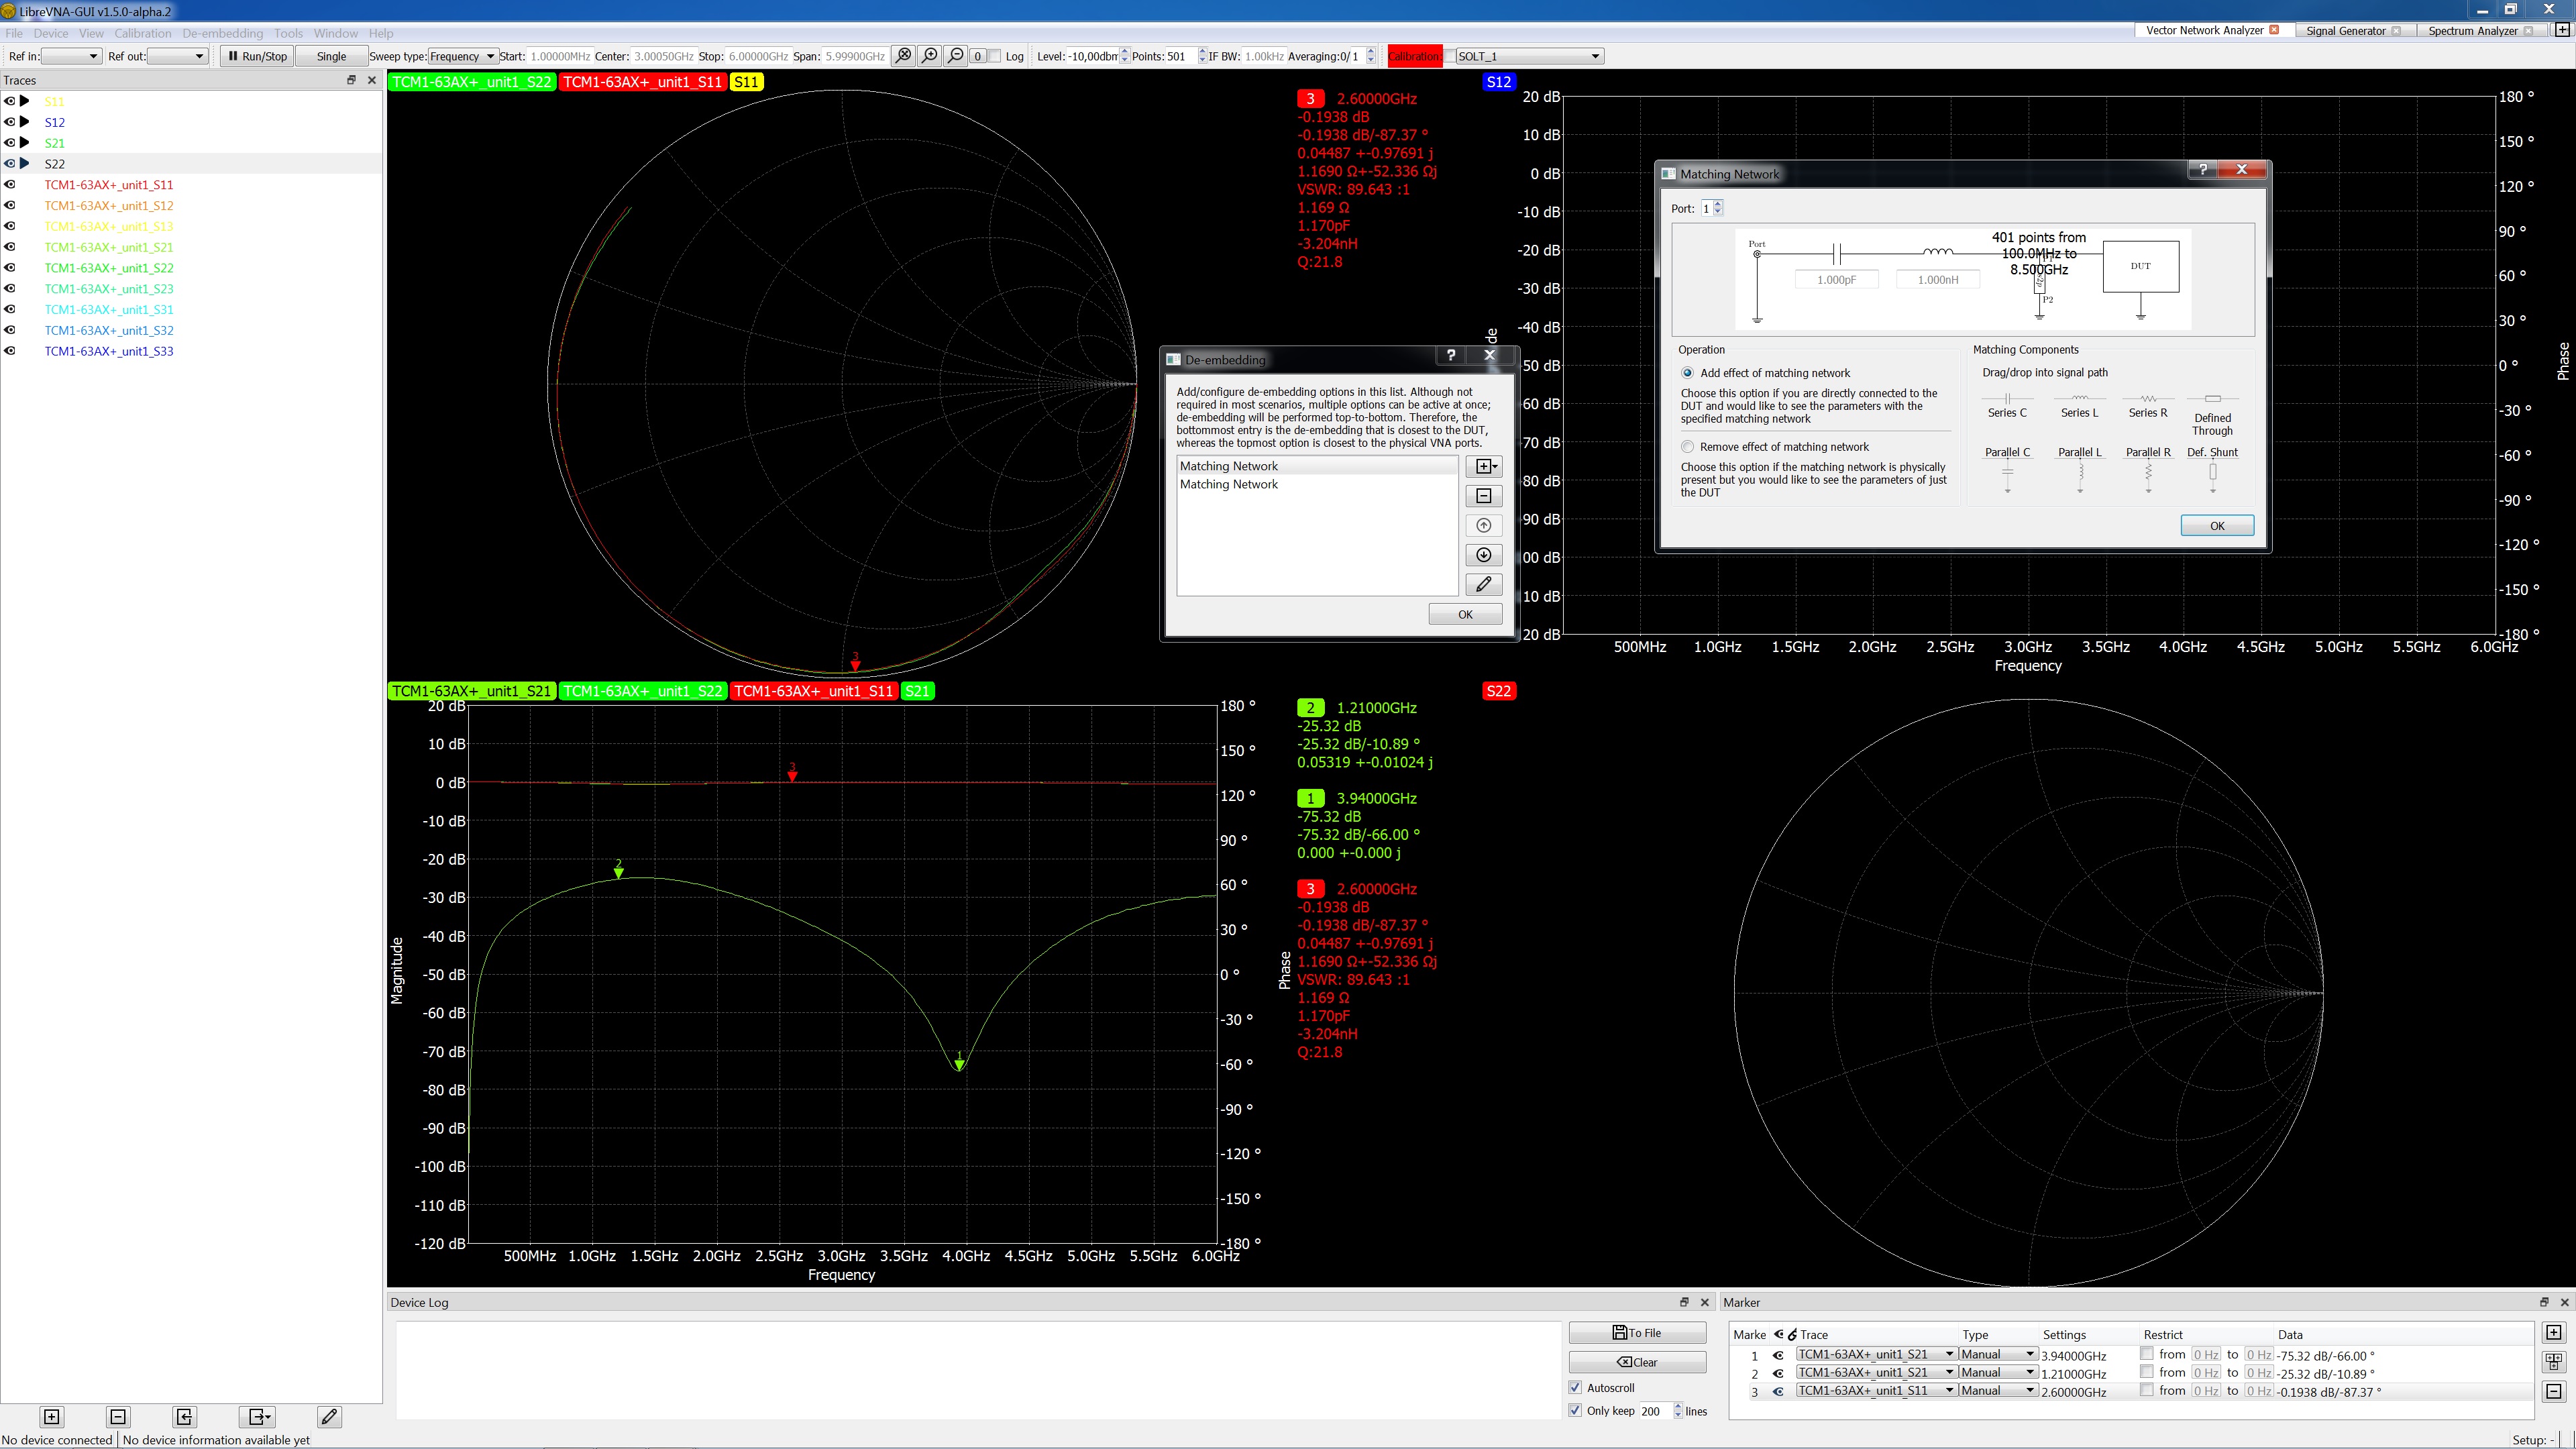Open the De-embedding menu
2576x1449 pixels.
click(222, 33)
